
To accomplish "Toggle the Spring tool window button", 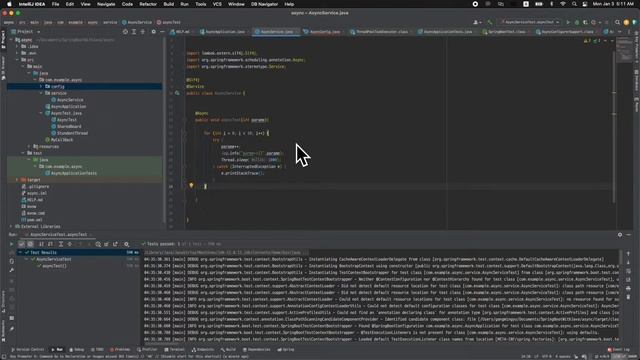I will click(286, 350).
